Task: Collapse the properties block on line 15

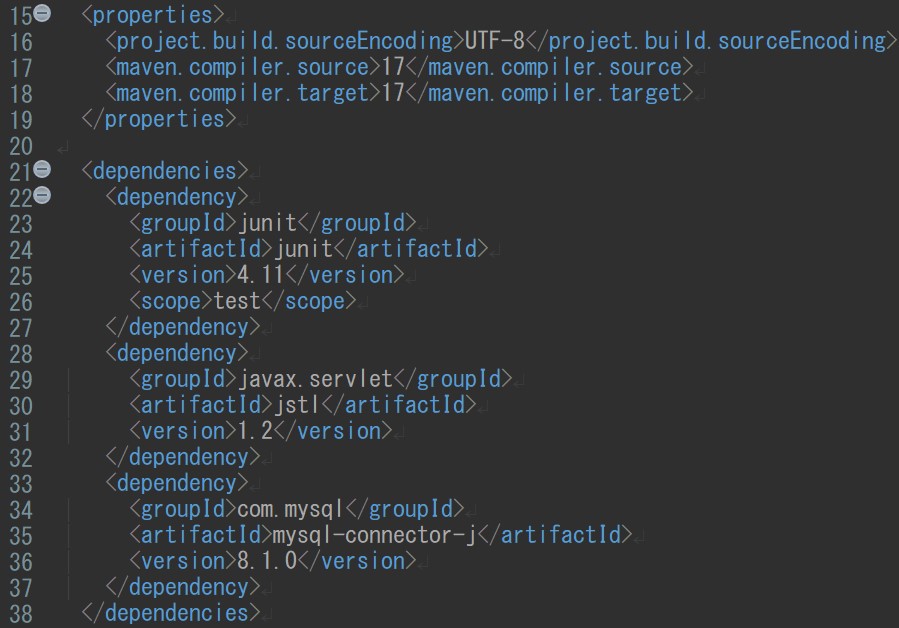Action: (x=42, y=13)
